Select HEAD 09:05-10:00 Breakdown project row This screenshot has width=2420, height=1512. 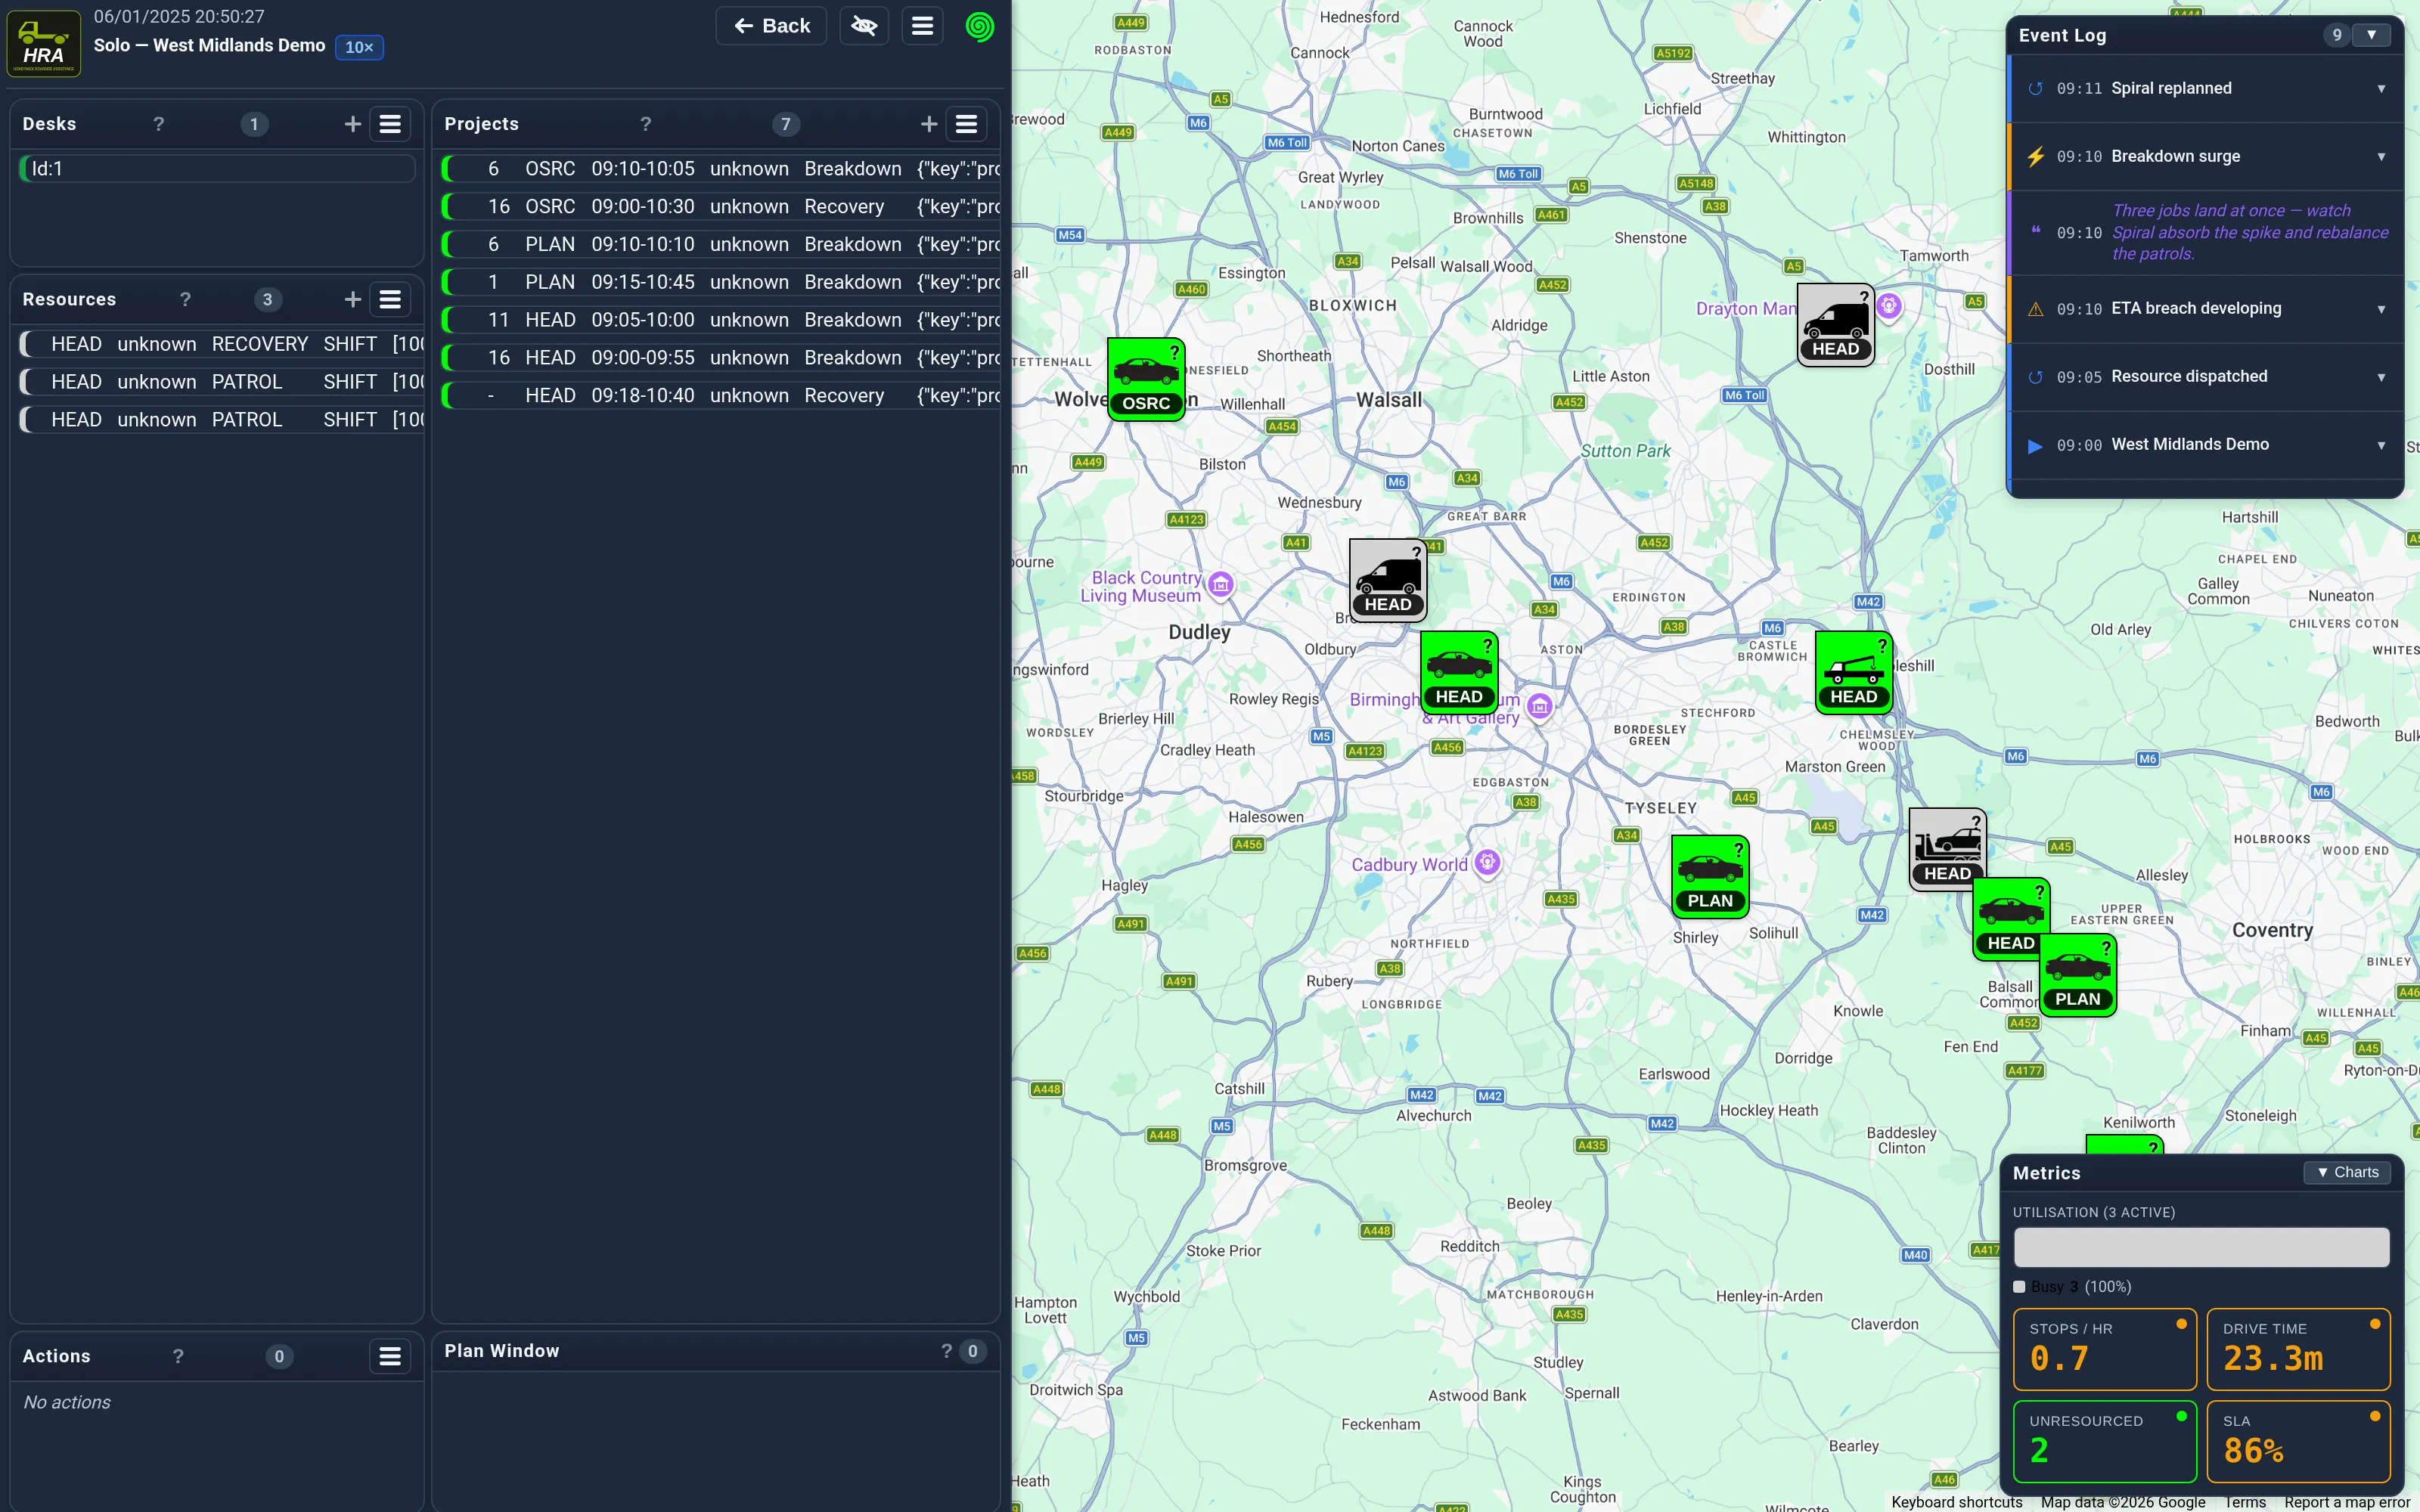click(x=720, y=320)
